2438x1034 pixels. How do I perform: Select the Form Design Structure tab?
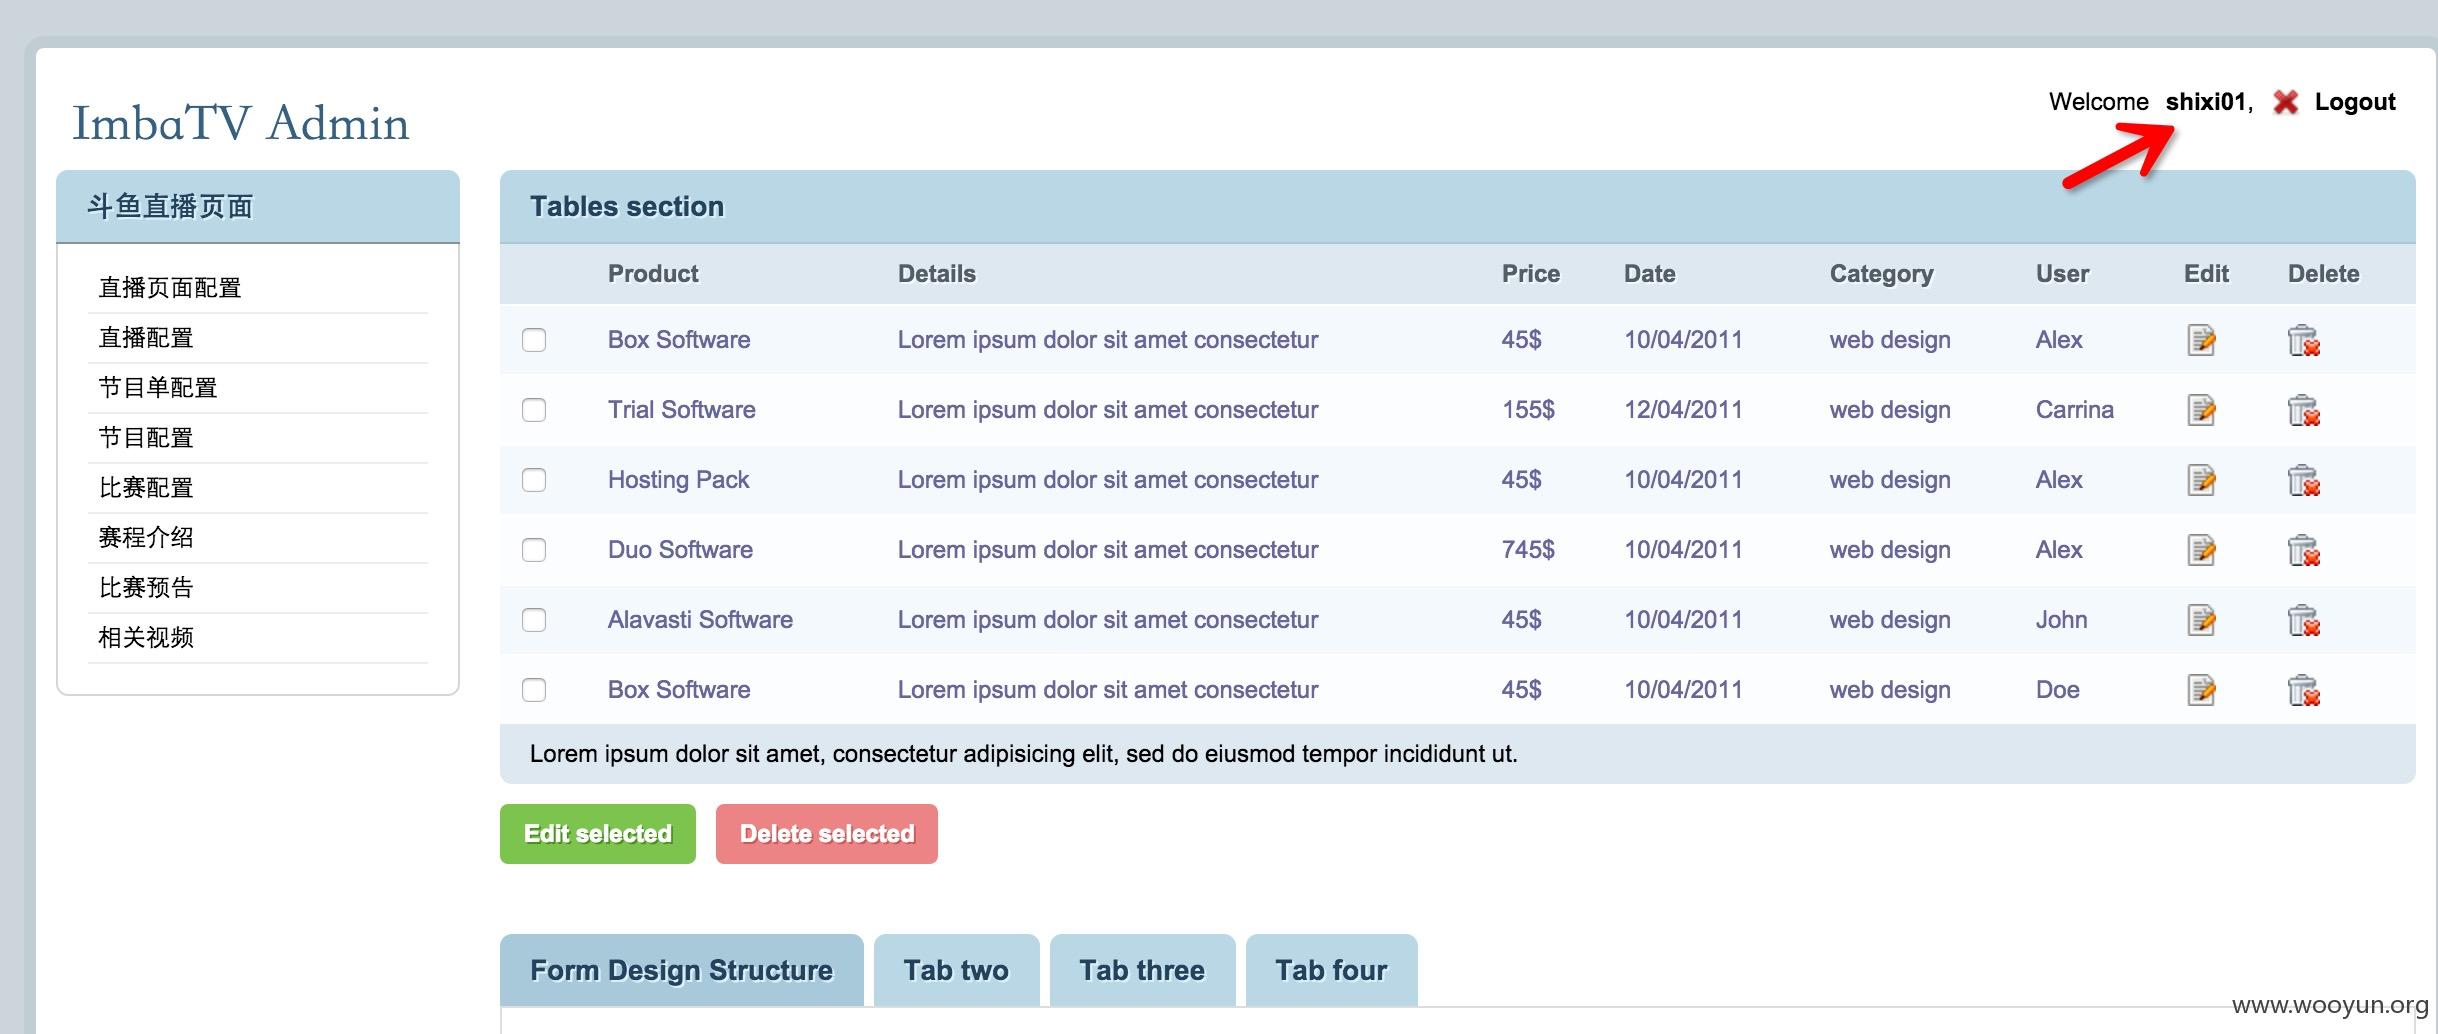click(x=681, y=970)
